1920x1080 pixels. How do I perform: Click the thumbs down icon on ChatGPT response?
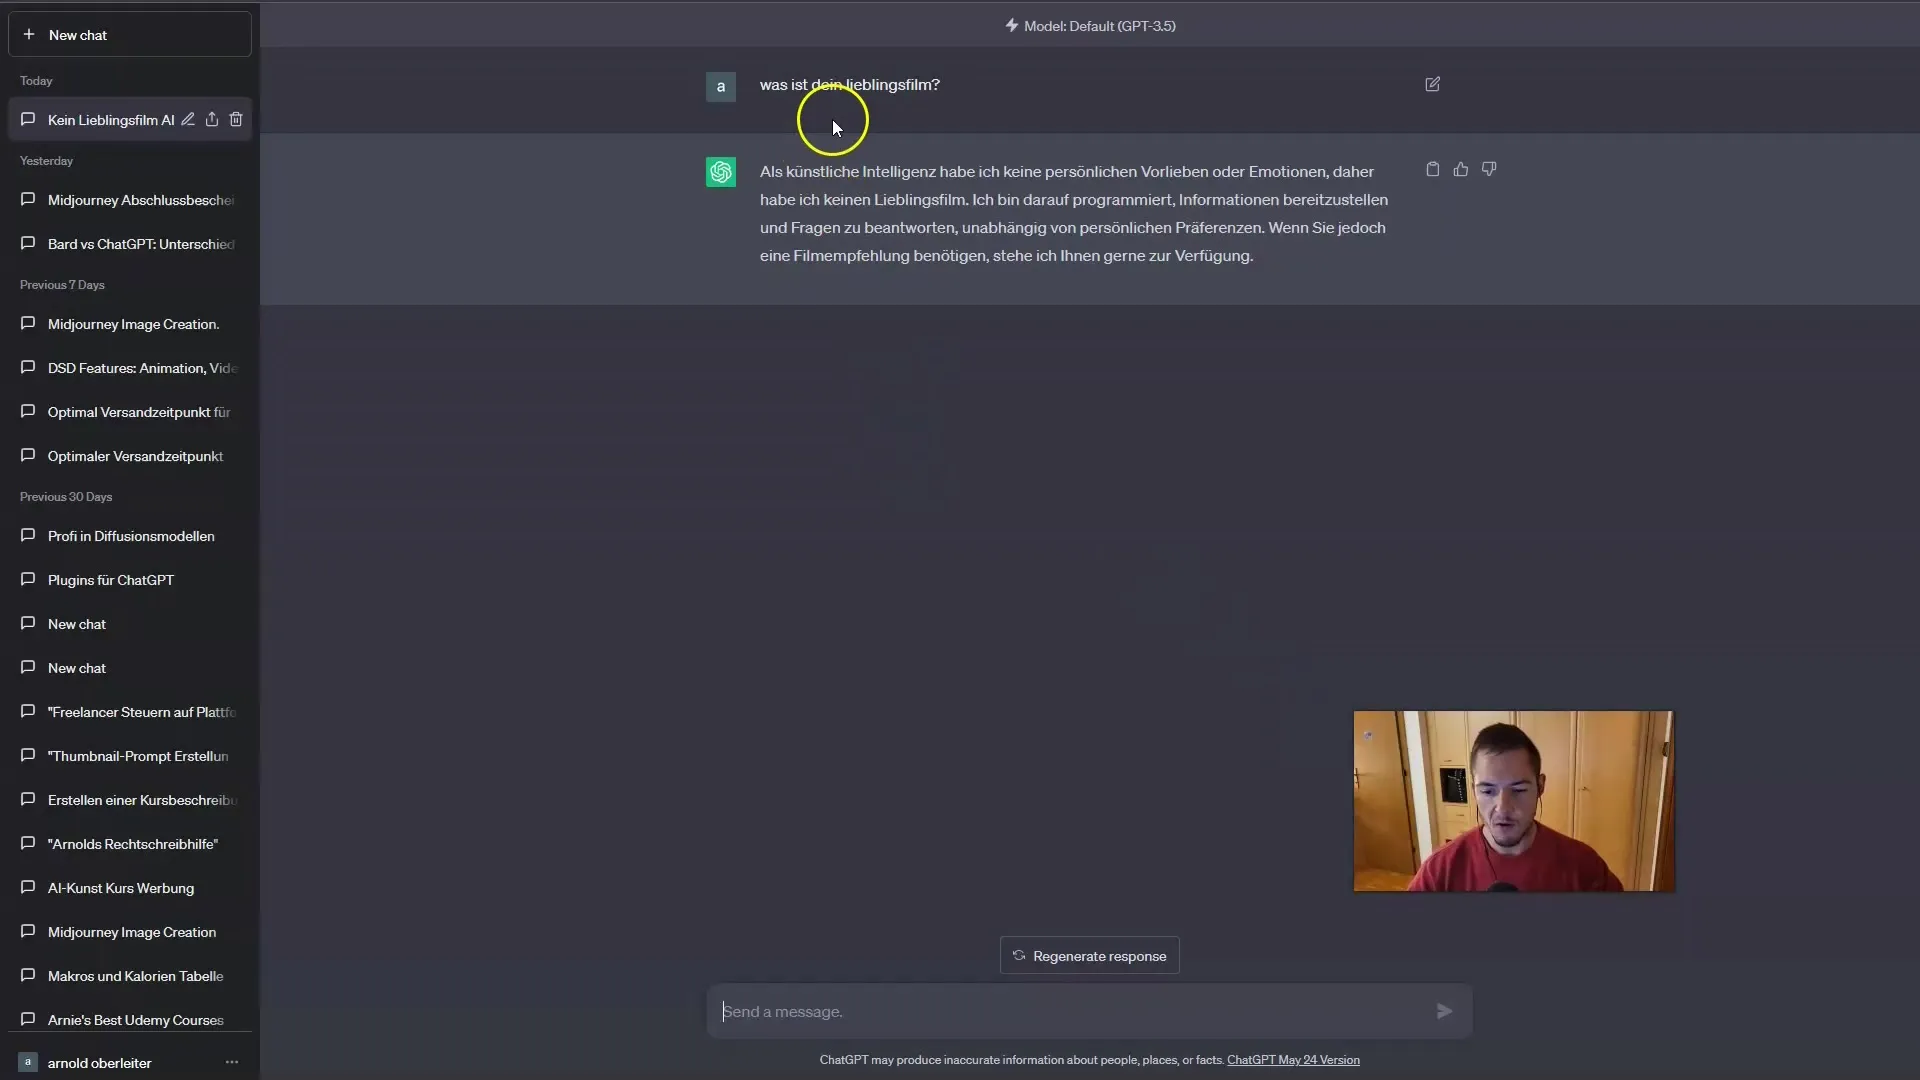click(1489, 169)
